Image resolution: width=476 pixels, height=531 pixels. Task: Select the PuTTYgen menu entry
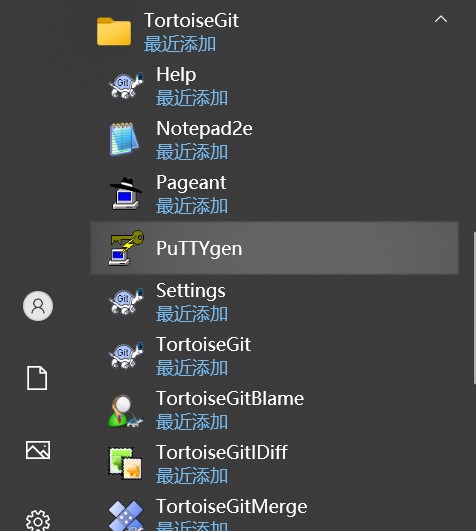274,248
